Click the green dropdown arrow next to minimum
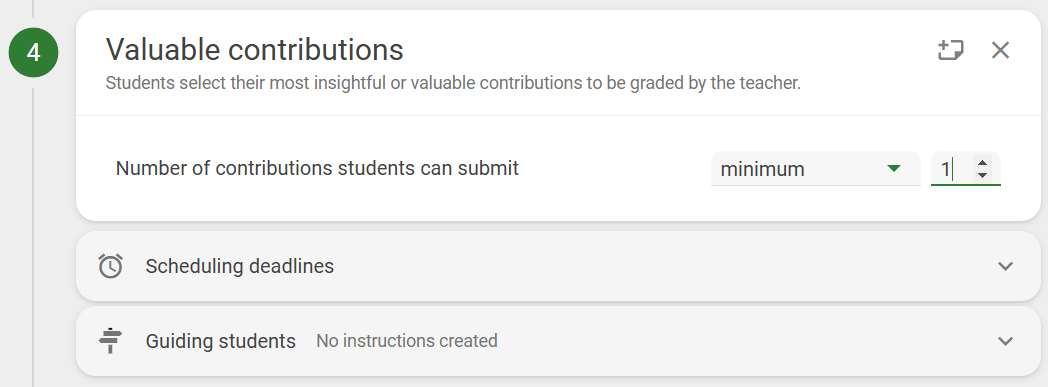1048x387 pixels. click(x=894, y=168)
